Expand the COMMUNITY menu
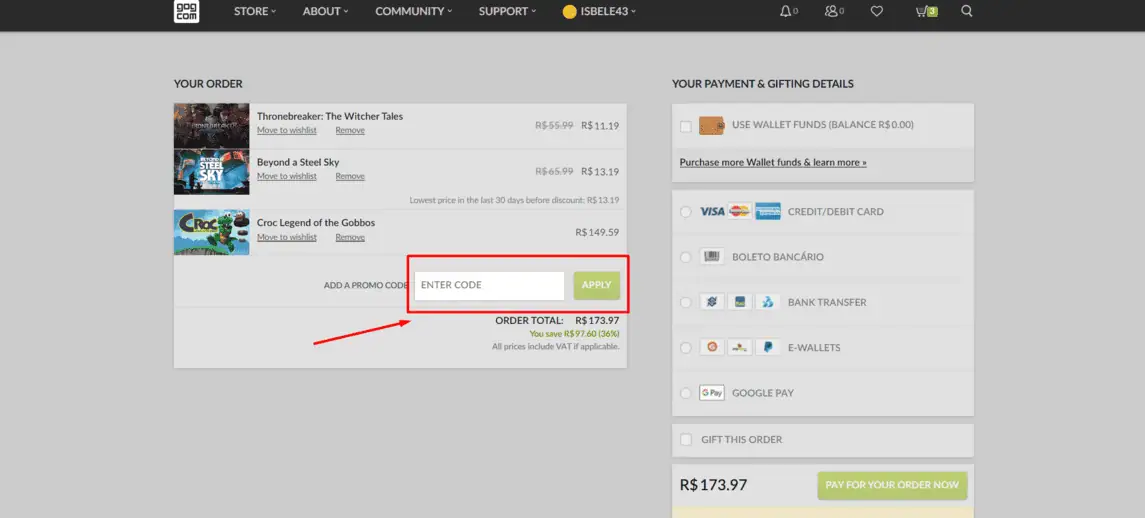1145x518 pixels. [x=413, y=11]
